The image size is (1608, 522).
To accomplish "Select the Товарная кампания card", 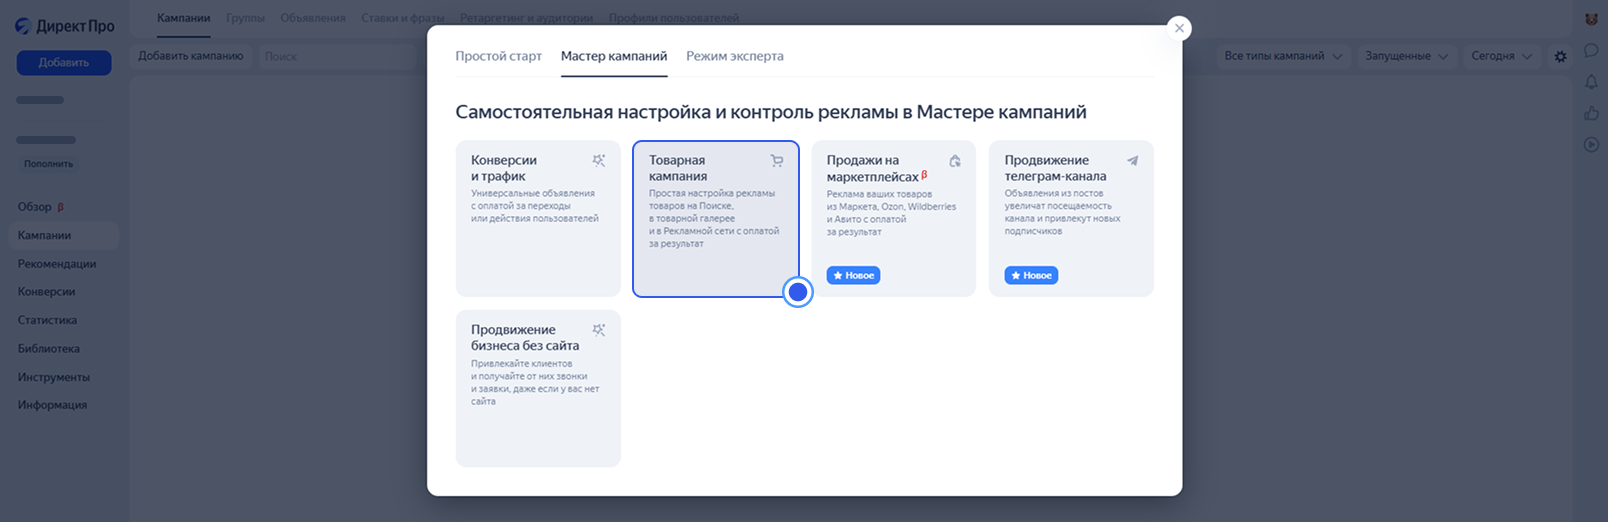I will 716,219.
